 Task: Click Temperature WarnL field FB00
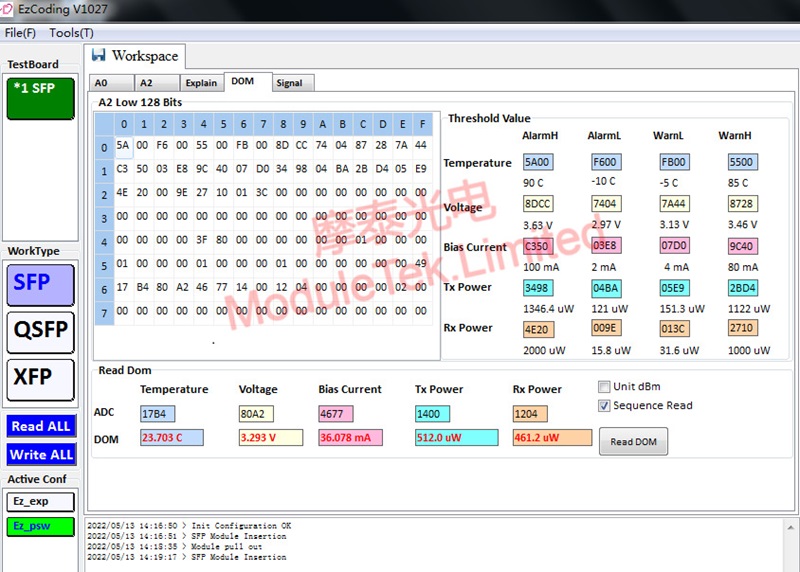674,162
